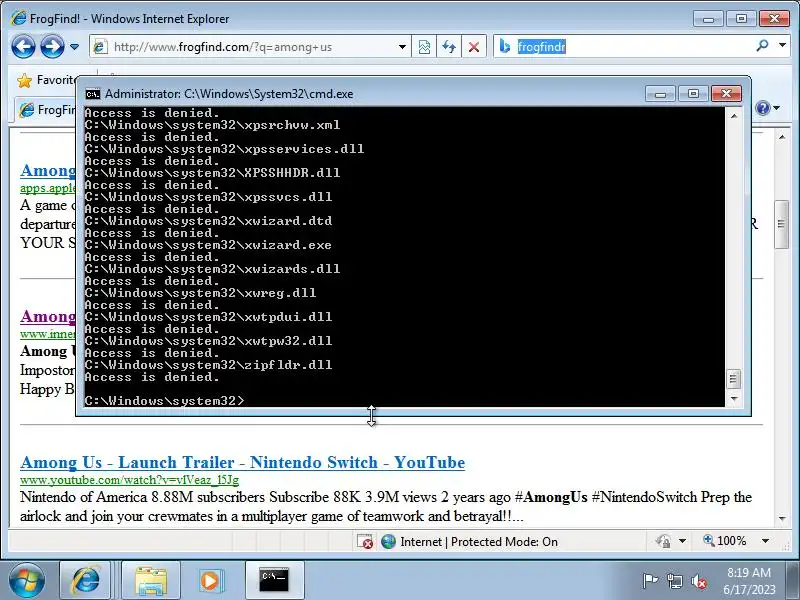This screenshot has width=800, height=600.
Task: Click the C:\Windows\system32> prompt line
Action: [x=164, y=401]
